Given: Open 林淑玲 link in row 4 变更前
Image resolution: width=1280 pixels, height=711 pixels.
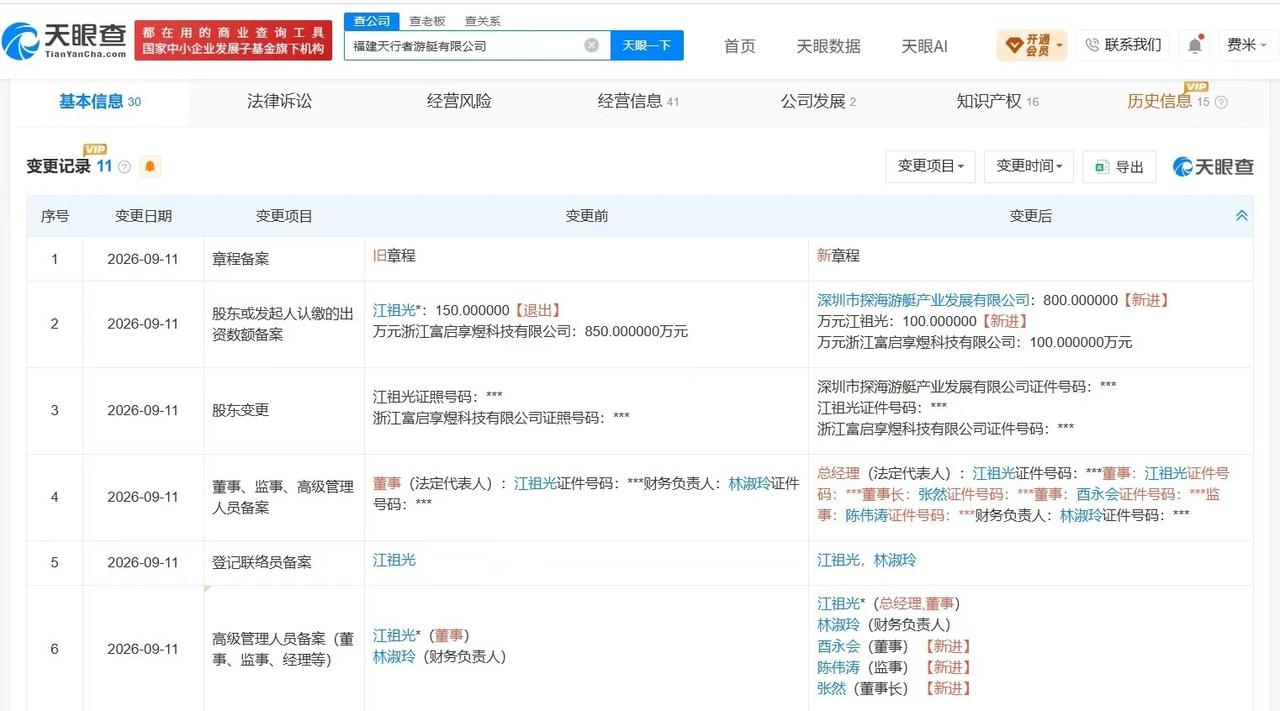Looking at the screenshot, I should click(750, 483).
